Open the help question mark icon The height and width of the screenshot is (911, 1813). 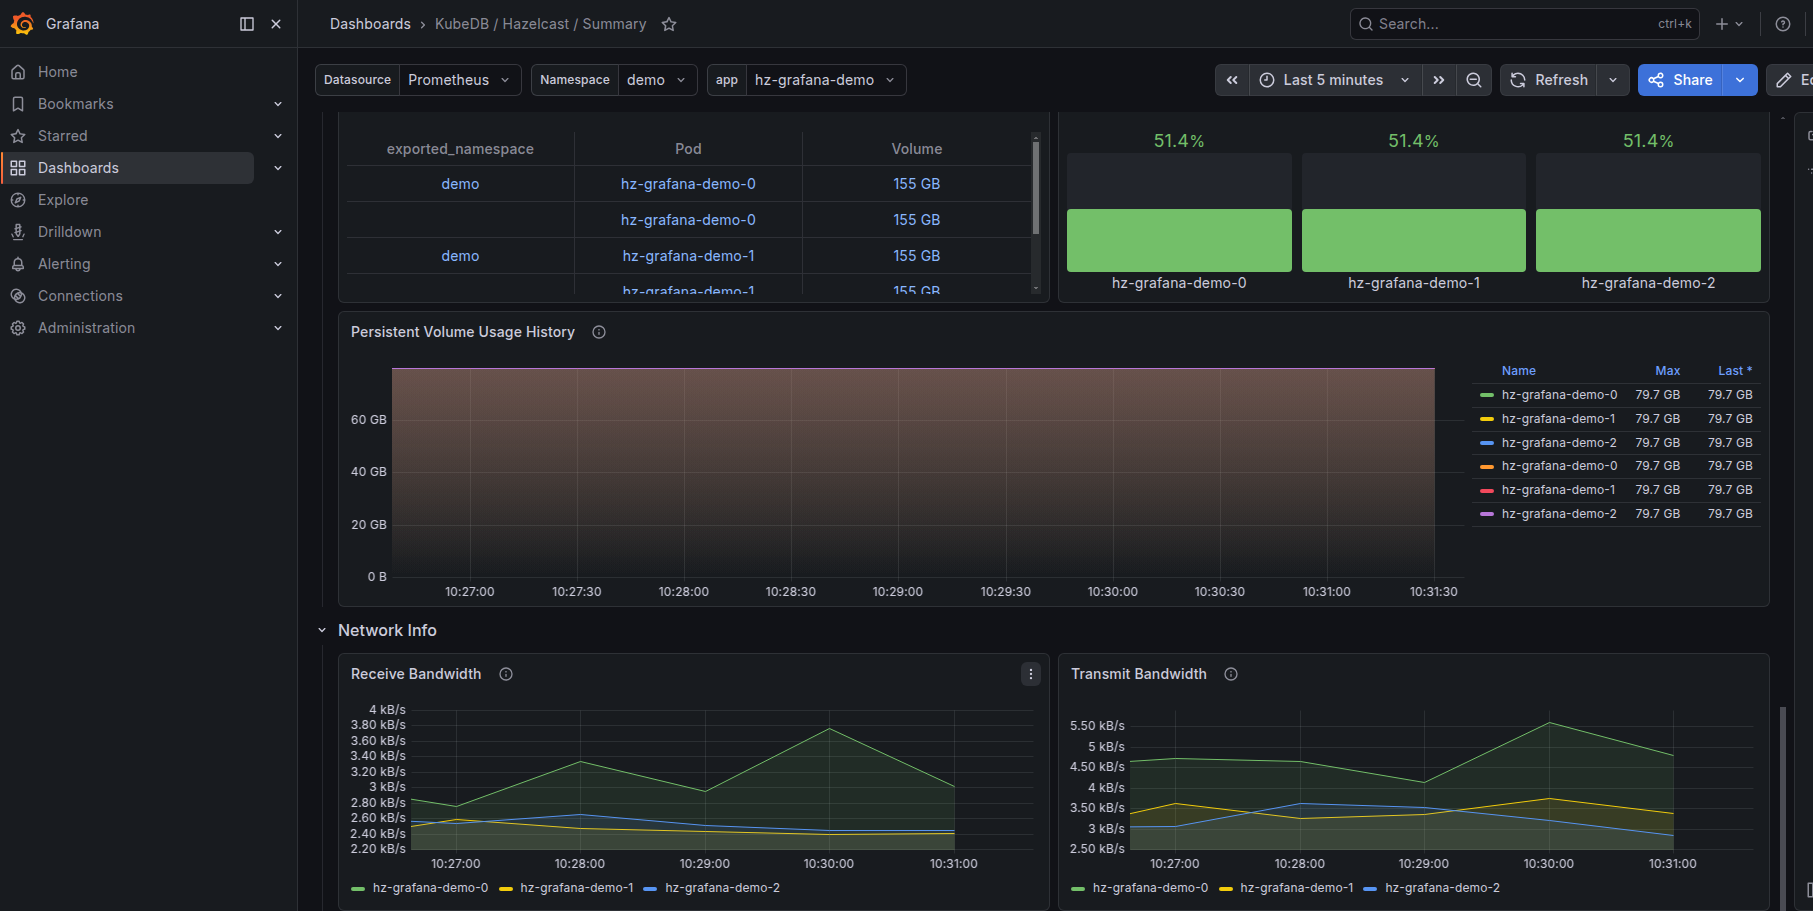[1783, 24]
